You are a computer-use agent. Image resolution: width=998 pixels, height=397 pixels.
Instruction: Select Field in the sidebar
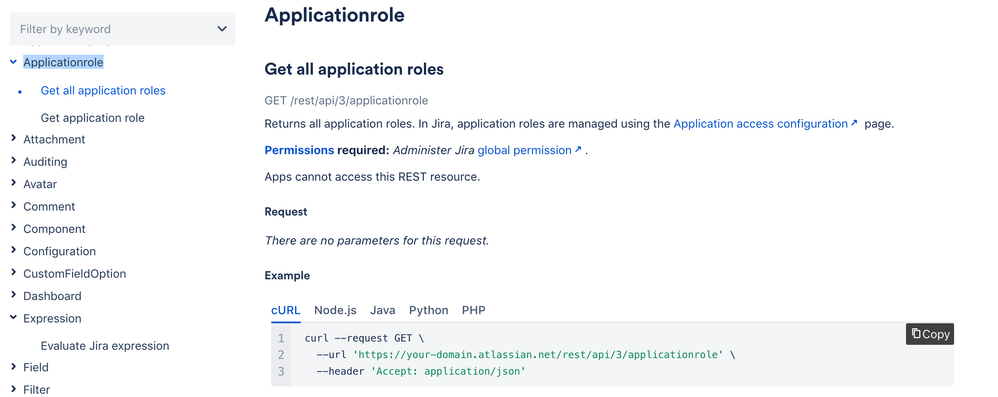click(x=36, y=367)
